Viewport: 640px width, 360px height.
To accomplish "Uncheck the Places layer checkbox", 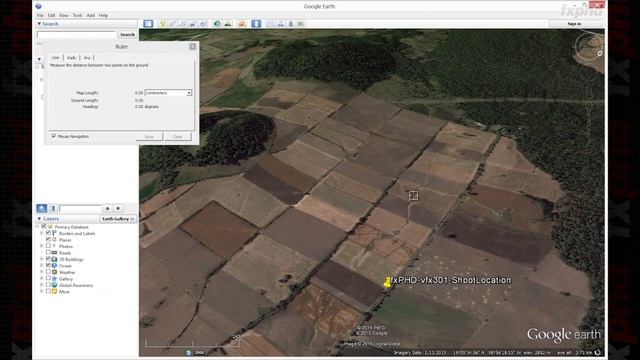I will pos(48,239).
